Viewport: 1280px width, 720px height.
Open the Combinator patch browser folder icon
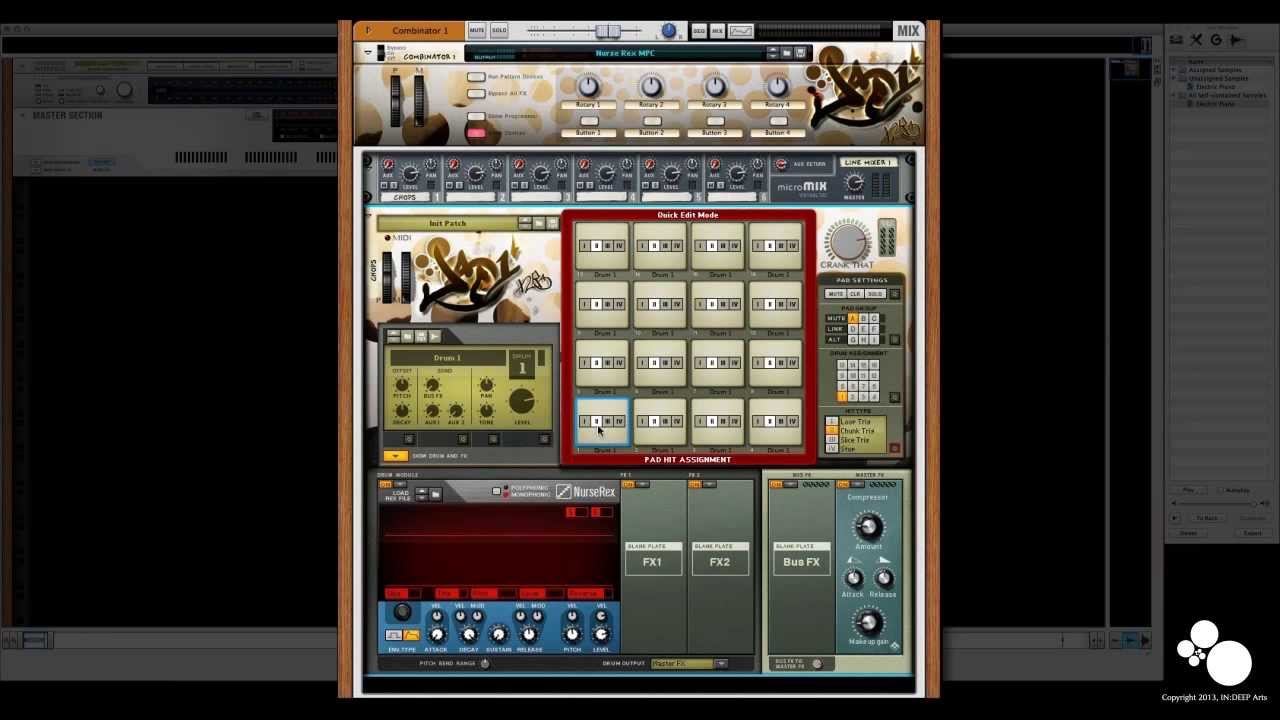[x=787, y=53]
